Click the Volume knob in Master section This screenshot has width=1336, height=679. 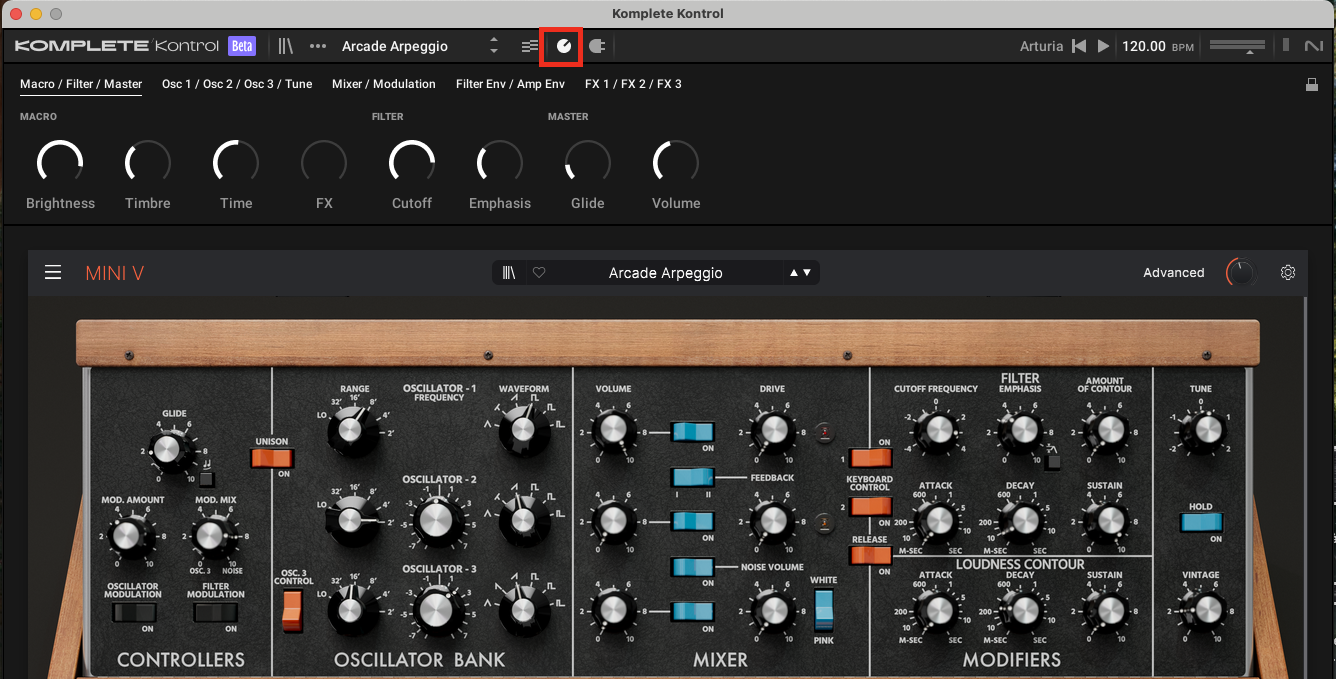676,163
